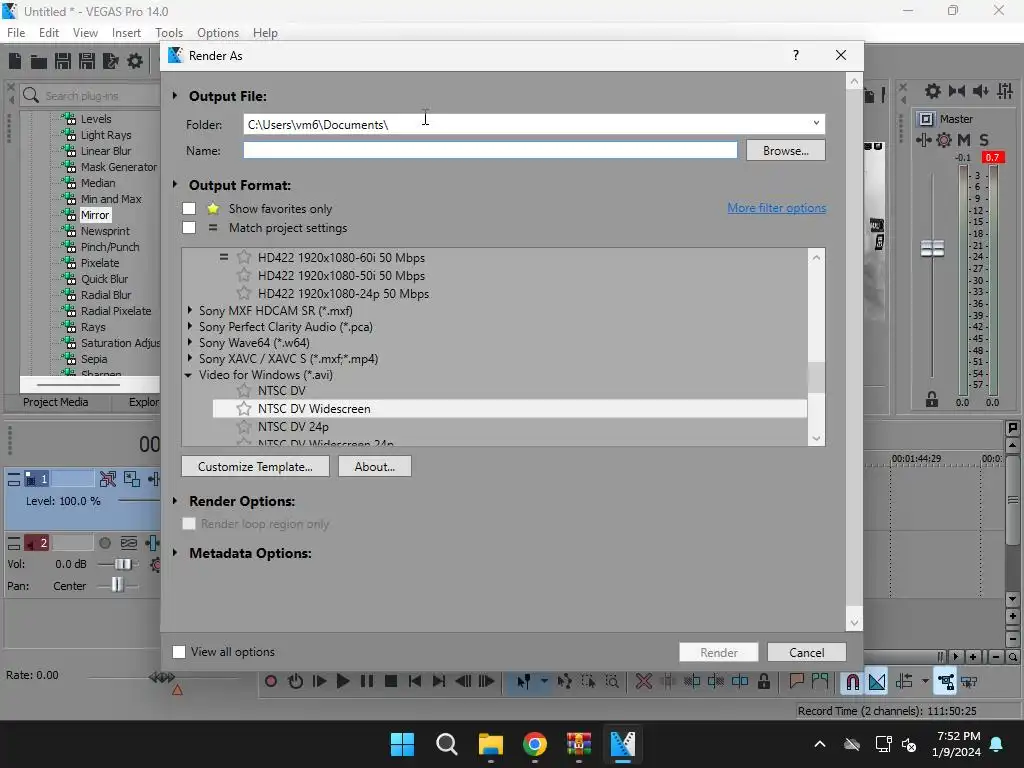Click the Save disk icon in the toolbar

[x=63, y=61]
